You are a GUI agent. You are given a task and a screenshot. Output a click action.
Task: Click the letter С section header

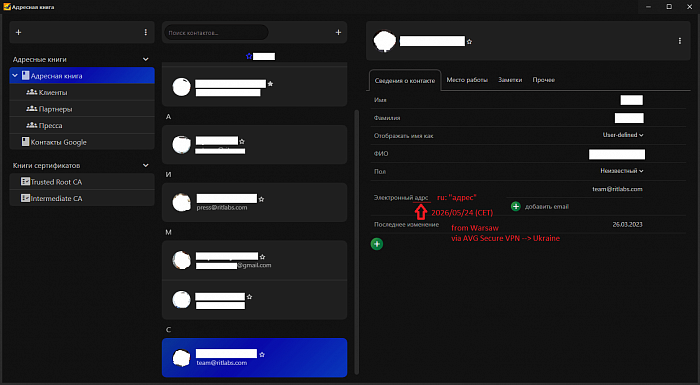168,330
